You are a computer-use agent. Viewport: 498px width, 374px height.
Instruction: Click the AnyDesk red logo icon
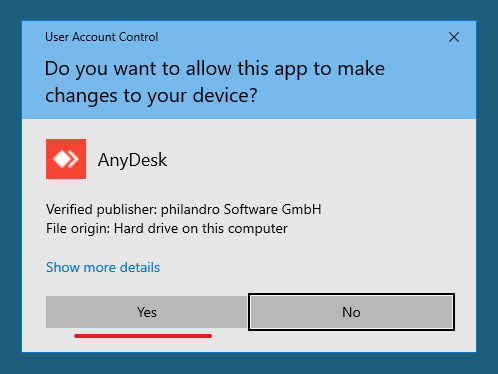(x=66, y=159)
